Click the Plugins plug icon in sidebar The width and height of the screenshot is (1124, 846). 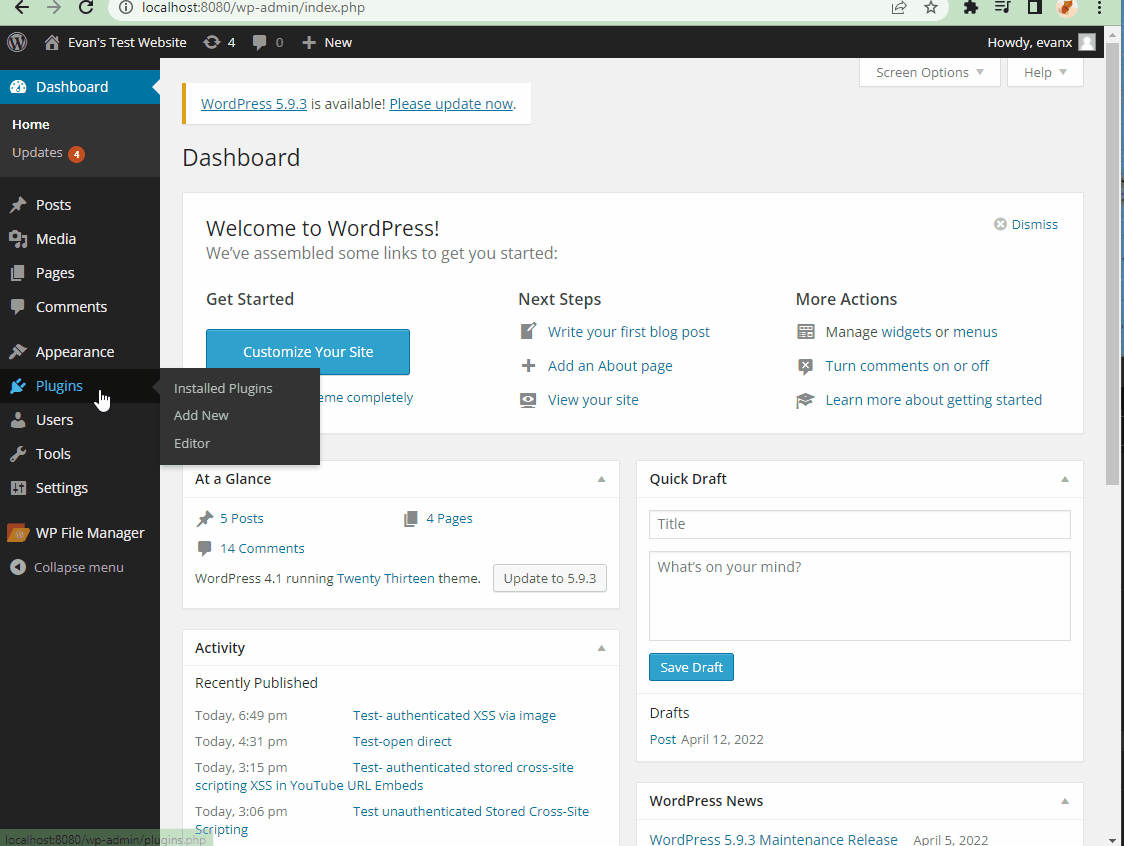[18, 386]
